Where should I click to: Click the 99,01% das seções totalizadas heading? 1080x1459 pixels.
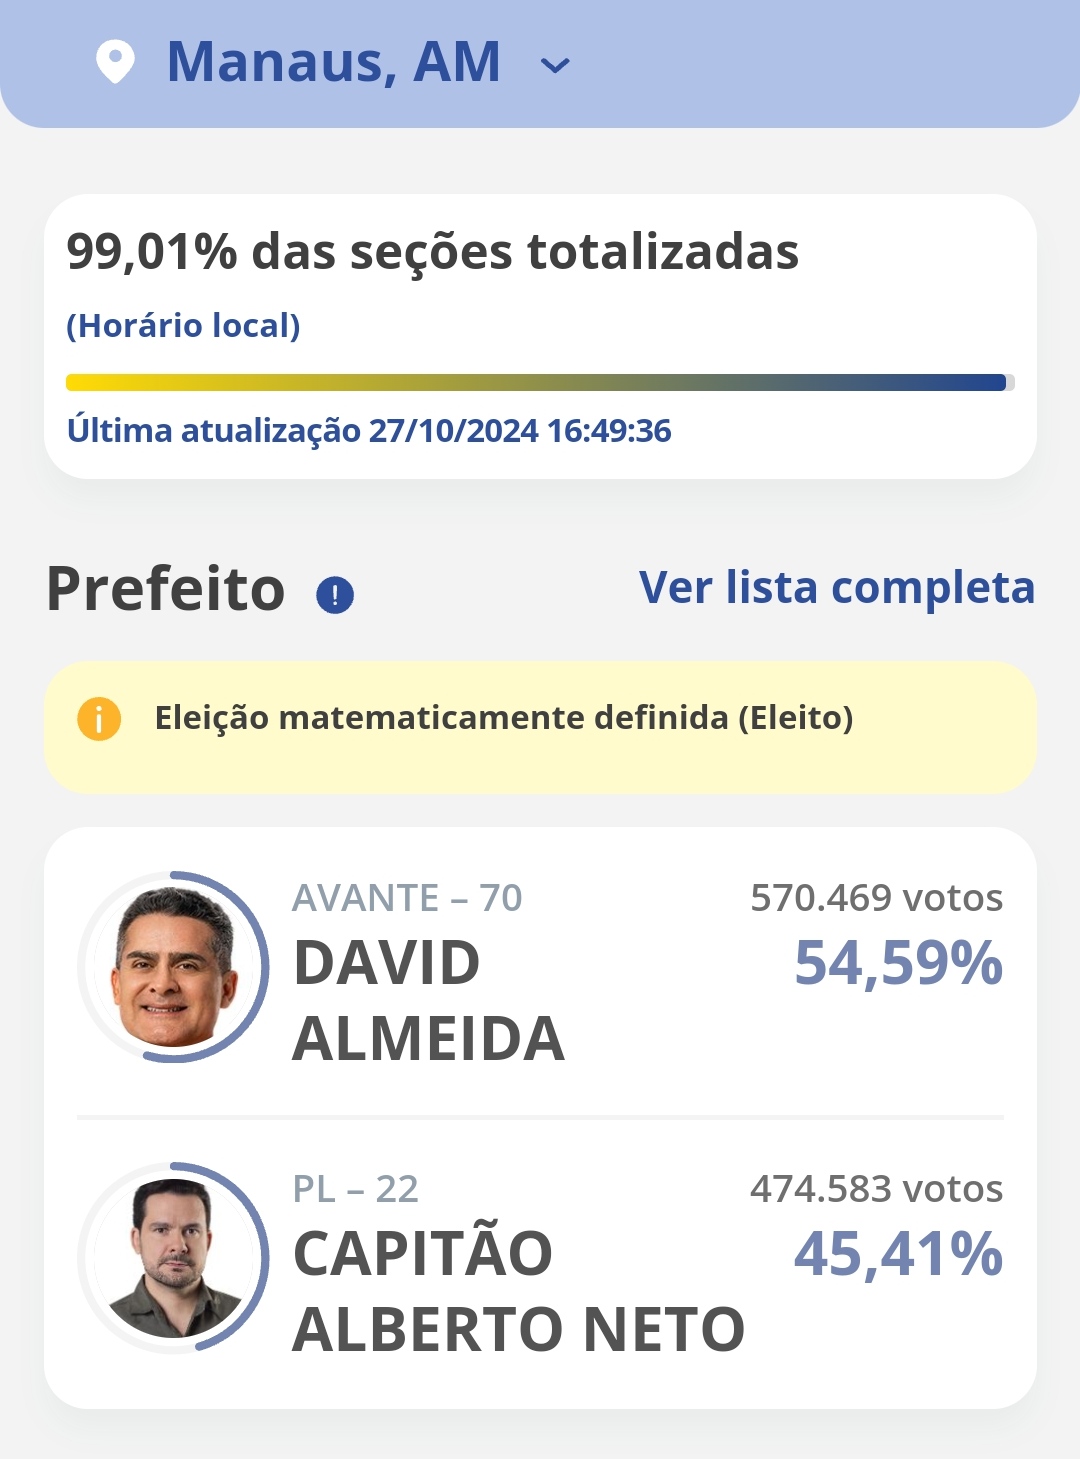432,251
